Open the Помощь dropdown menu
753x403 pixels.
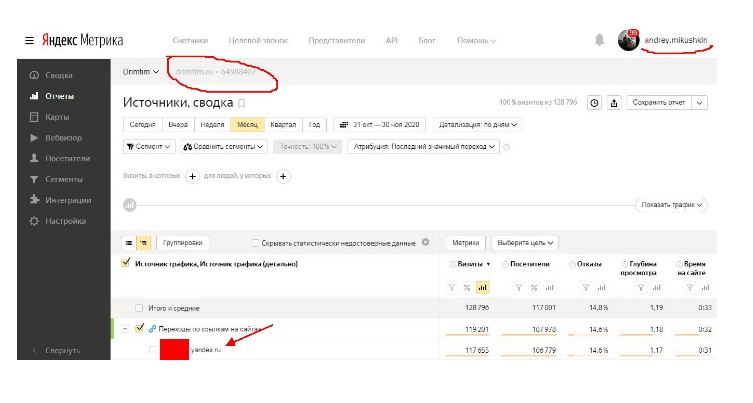pos(476,41)
